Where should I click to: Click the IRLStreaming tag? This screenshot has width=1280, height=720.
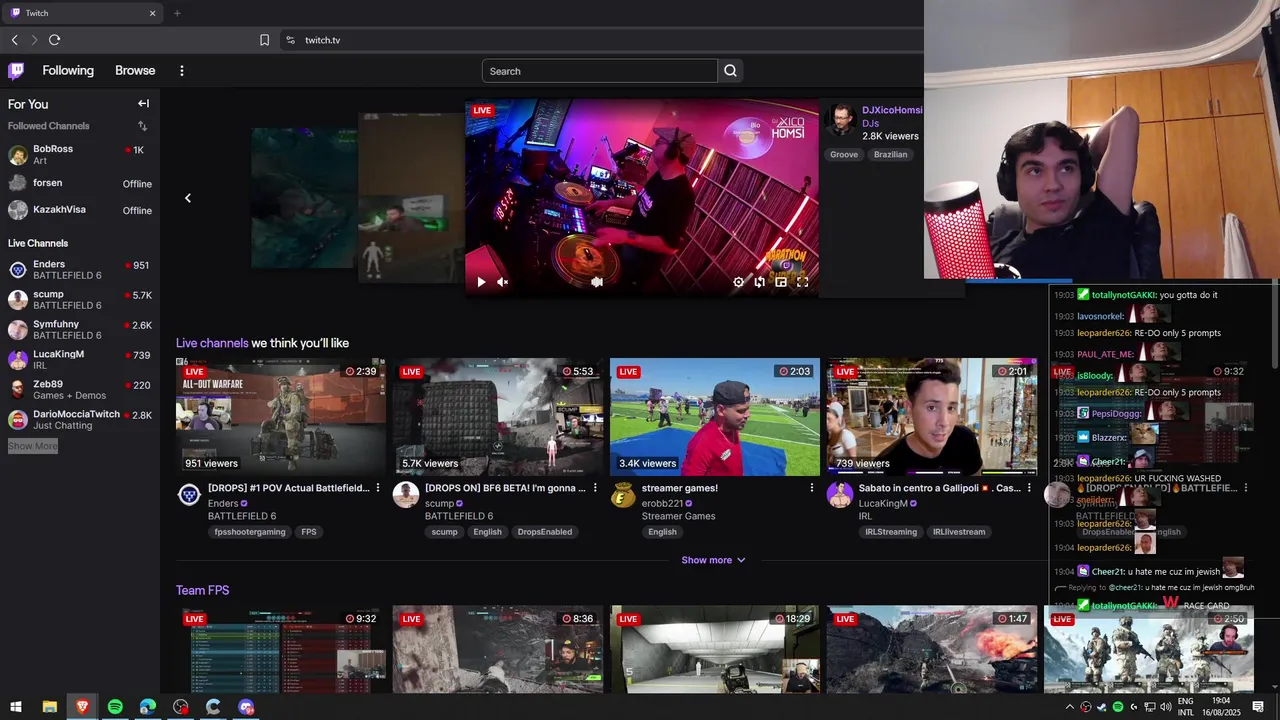coord(891,532)
